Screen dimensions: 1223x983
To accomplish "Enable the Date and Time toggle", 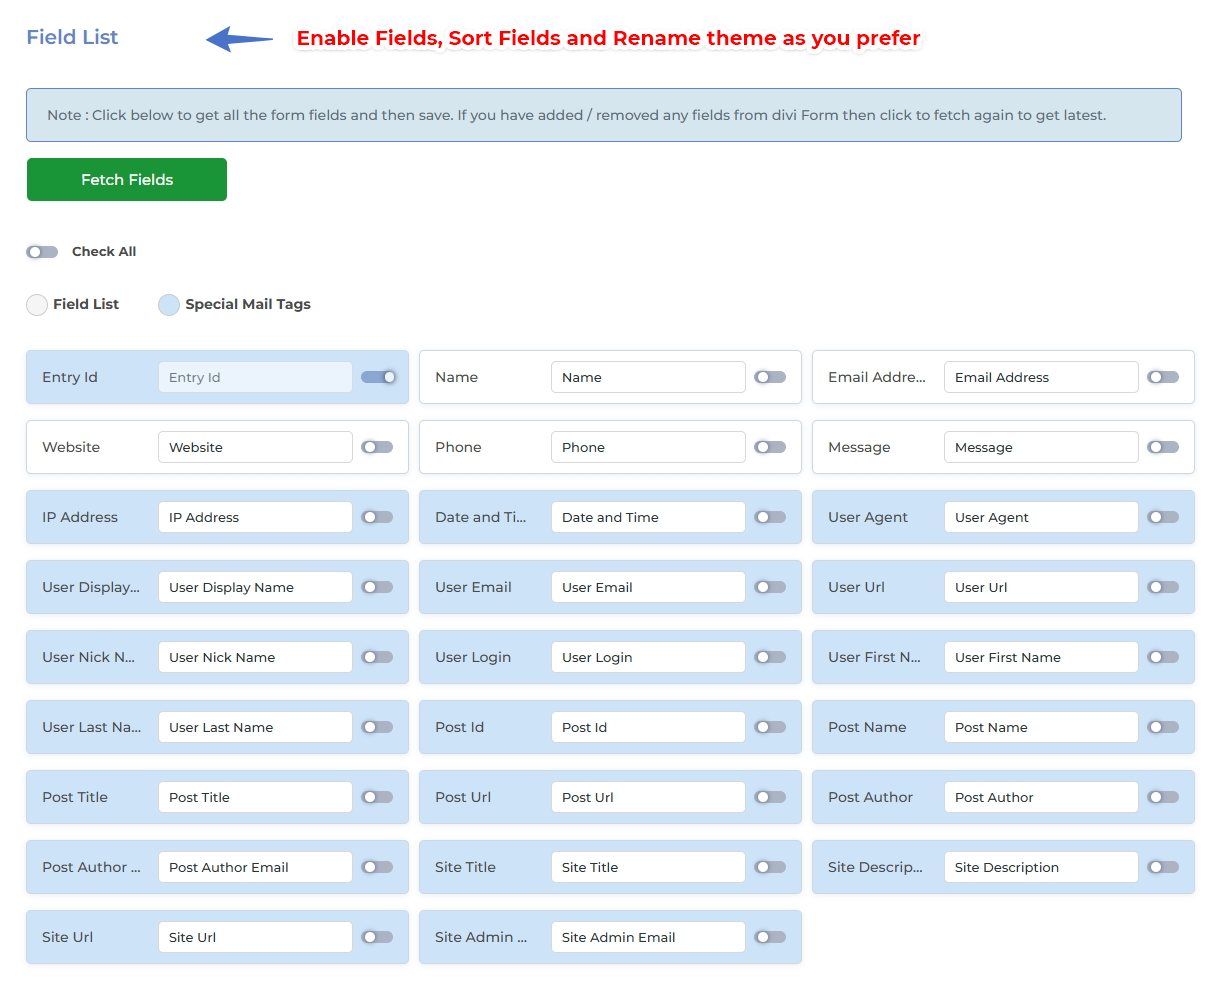I will point(770,517).
